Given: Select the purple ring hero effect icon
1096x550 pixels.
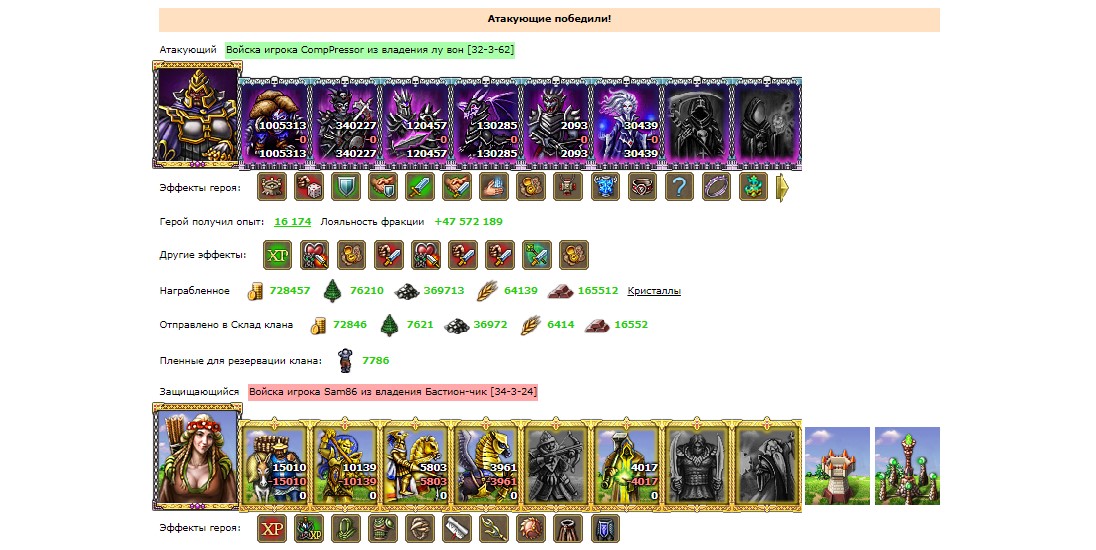Looking at the screenshot, I should pyautogui.click(x=716, y=187).
